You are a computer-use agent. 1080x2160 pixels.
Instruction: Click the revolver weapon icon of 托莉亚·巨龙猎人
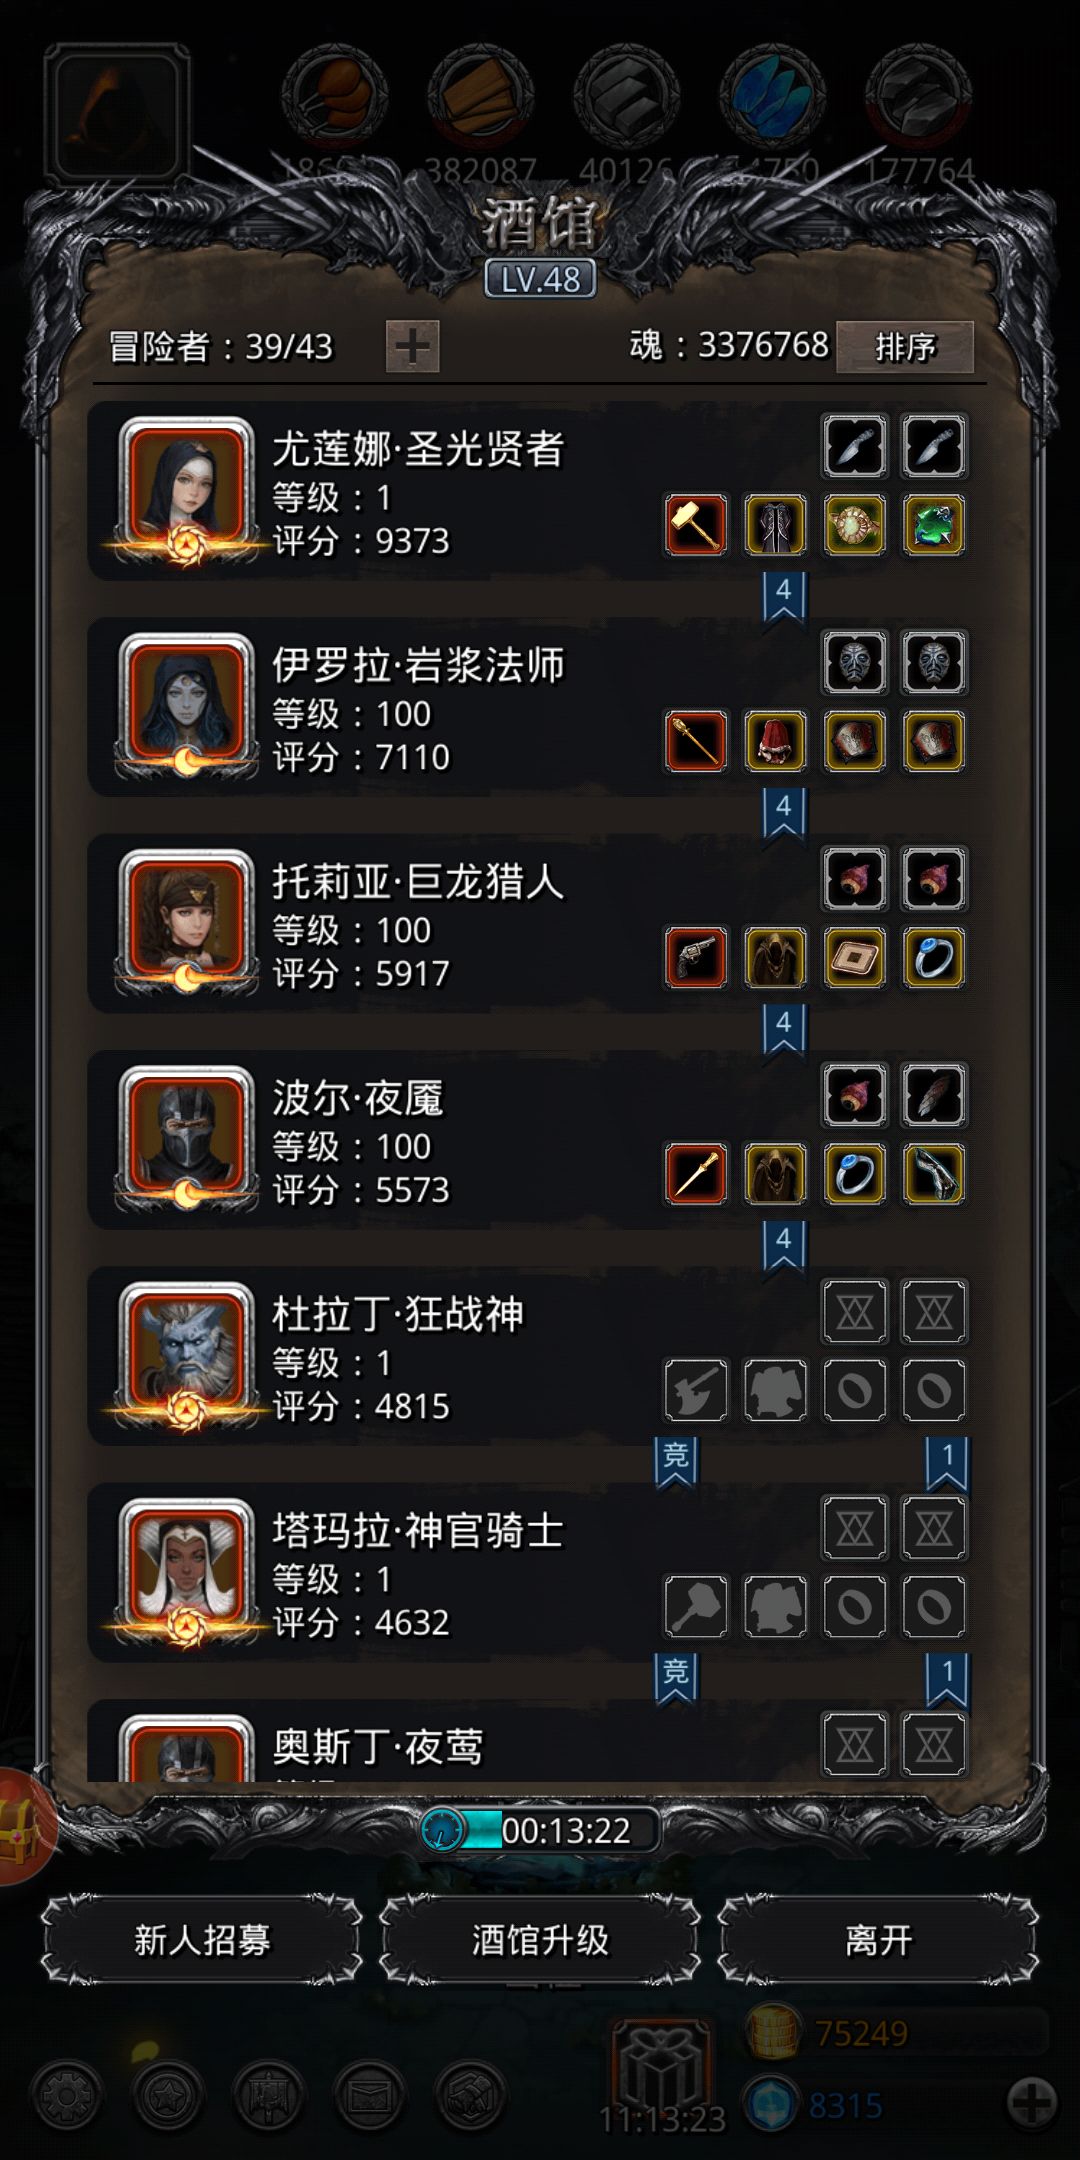(696, 957)
